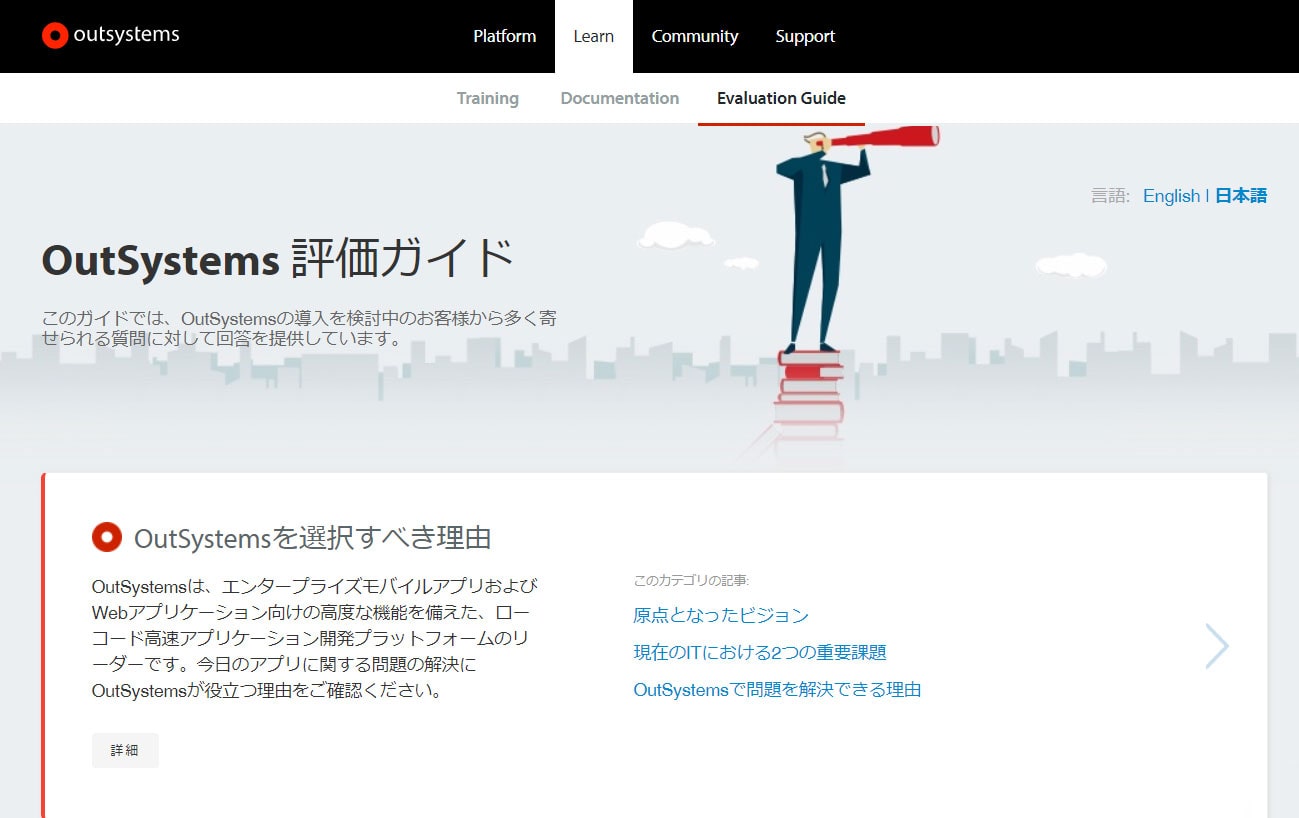The width and height of the screenshot is (1299, 818).
Task: Open the 原点となったビジョン article
Action: point(721,615)
